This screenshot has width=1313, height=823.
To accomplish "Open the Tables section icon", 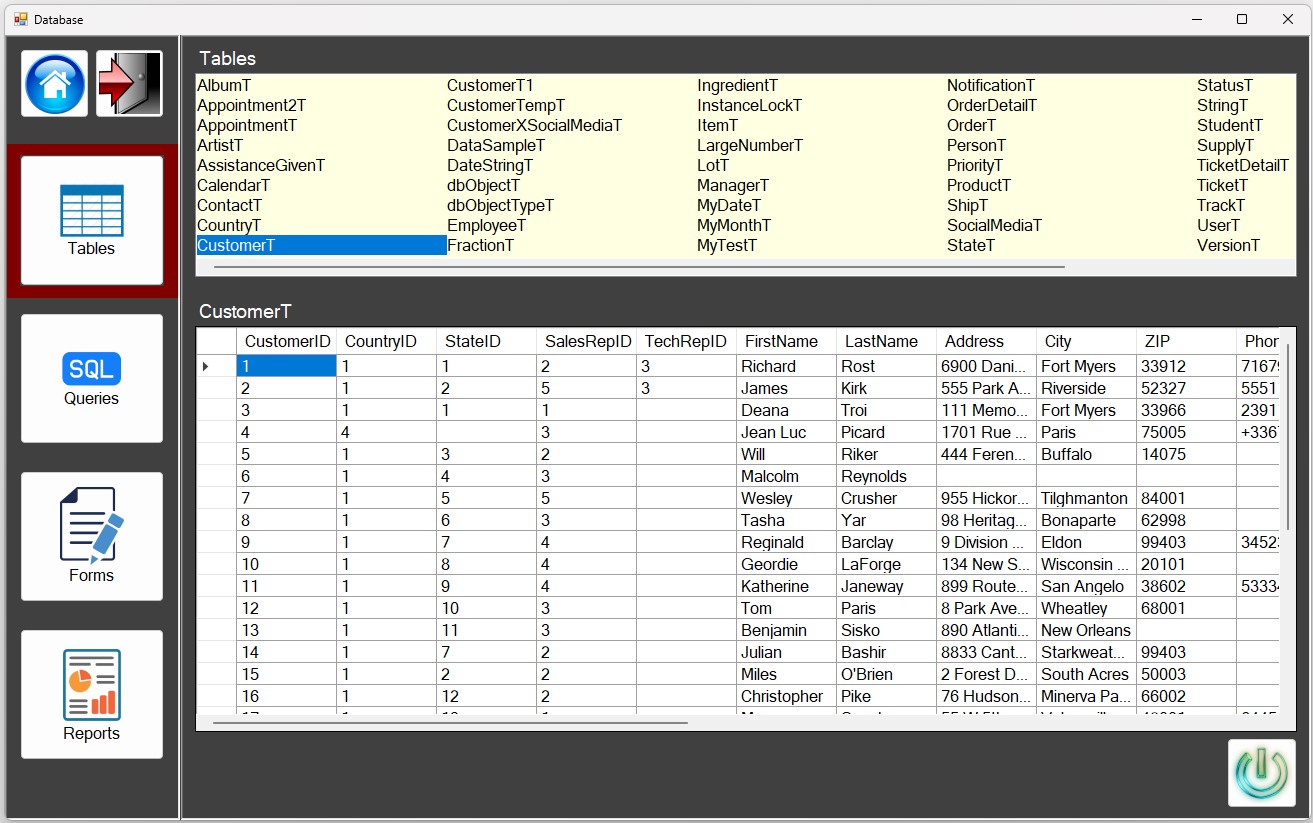I will click(91, 220).
